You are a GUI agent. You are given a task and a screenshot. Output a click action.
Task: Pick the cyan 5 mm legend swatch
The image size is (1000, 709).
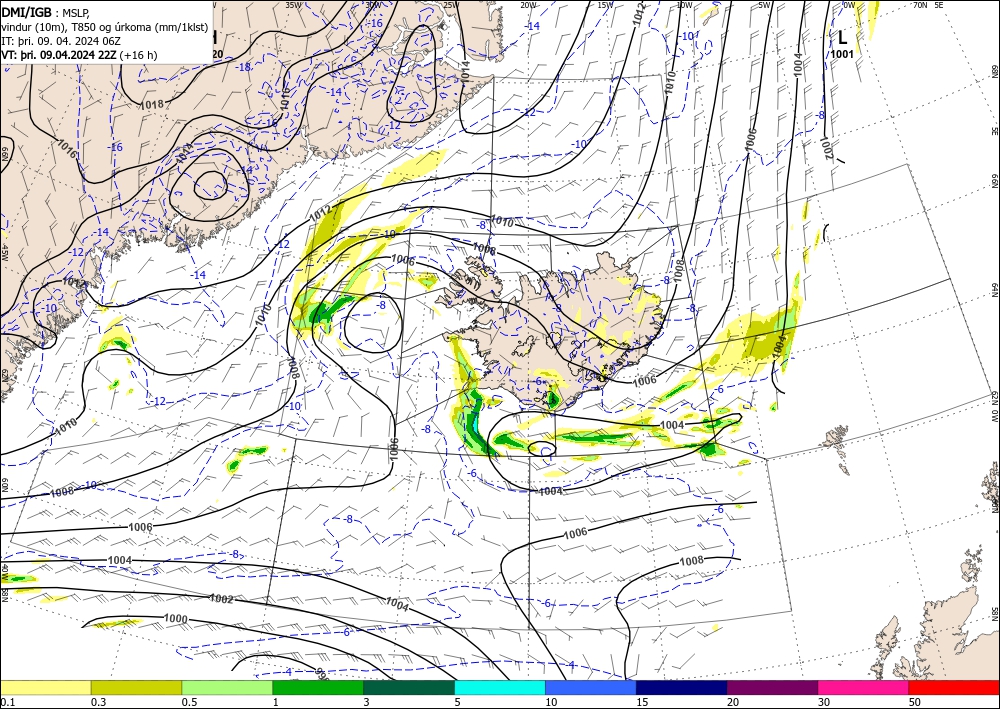[x=500, y=687]
